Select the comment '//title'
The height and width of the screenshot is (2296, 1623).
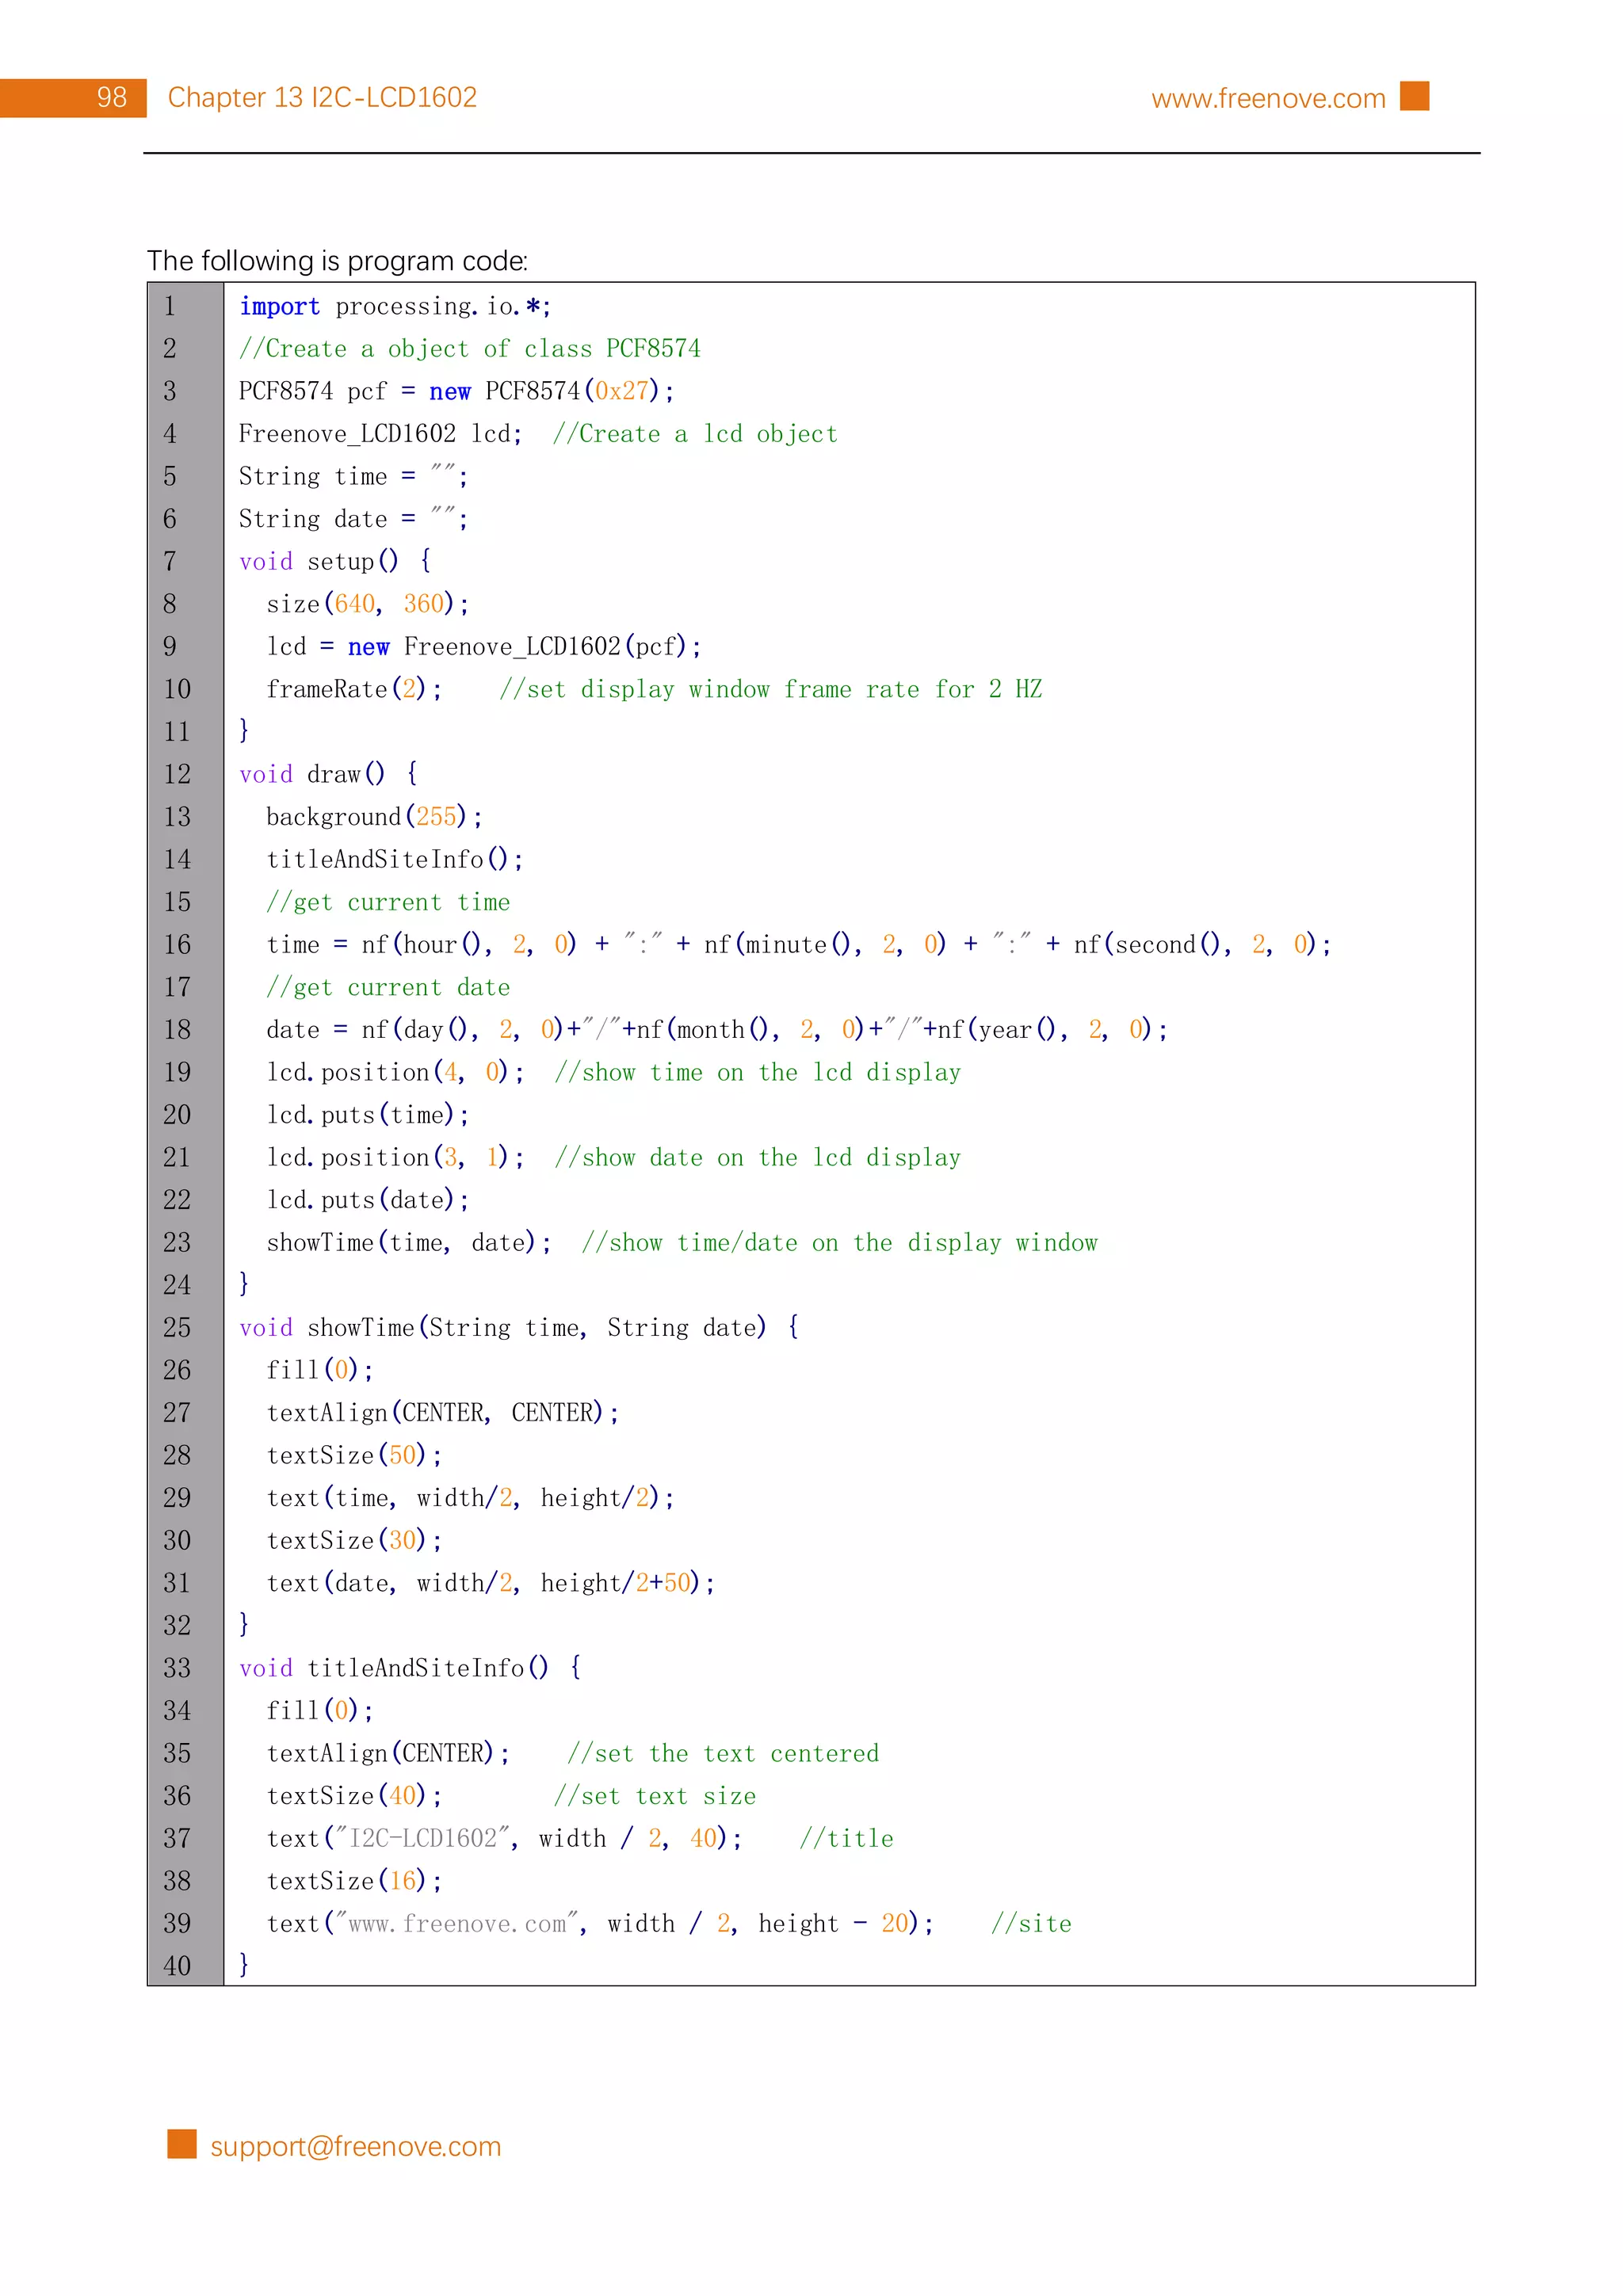[846, 1838]
